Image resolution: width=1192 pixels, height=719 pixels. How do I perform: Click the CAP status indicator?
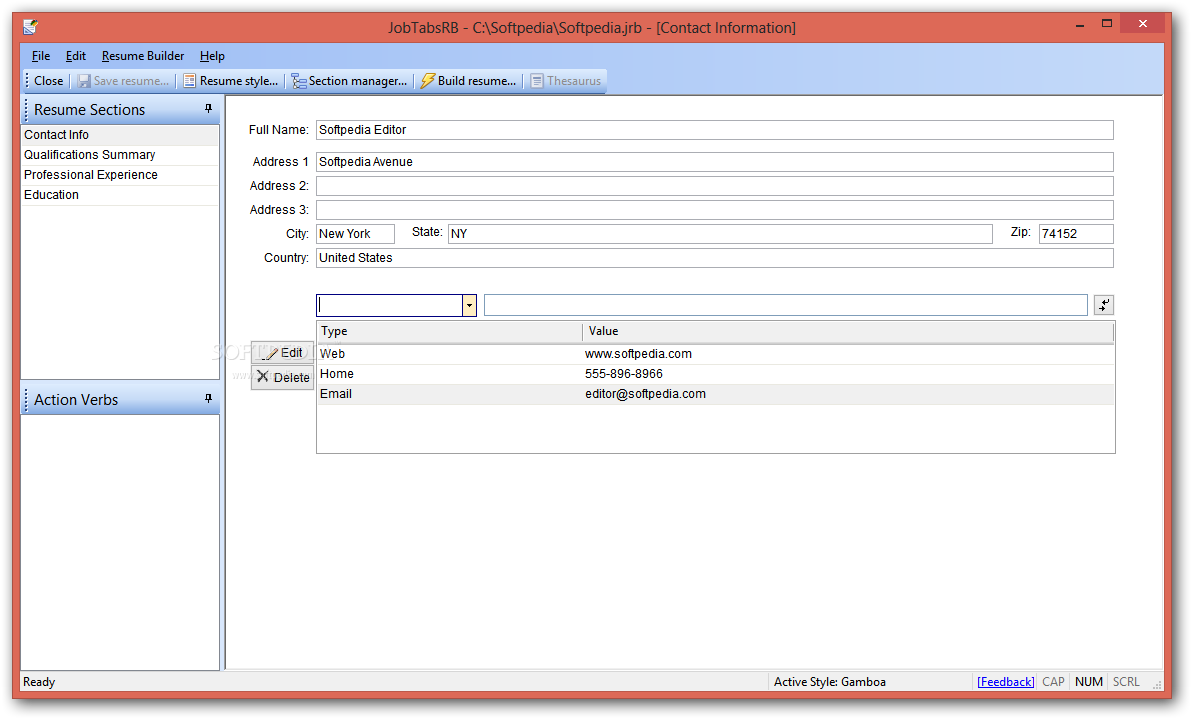[x=1053, y=682]
